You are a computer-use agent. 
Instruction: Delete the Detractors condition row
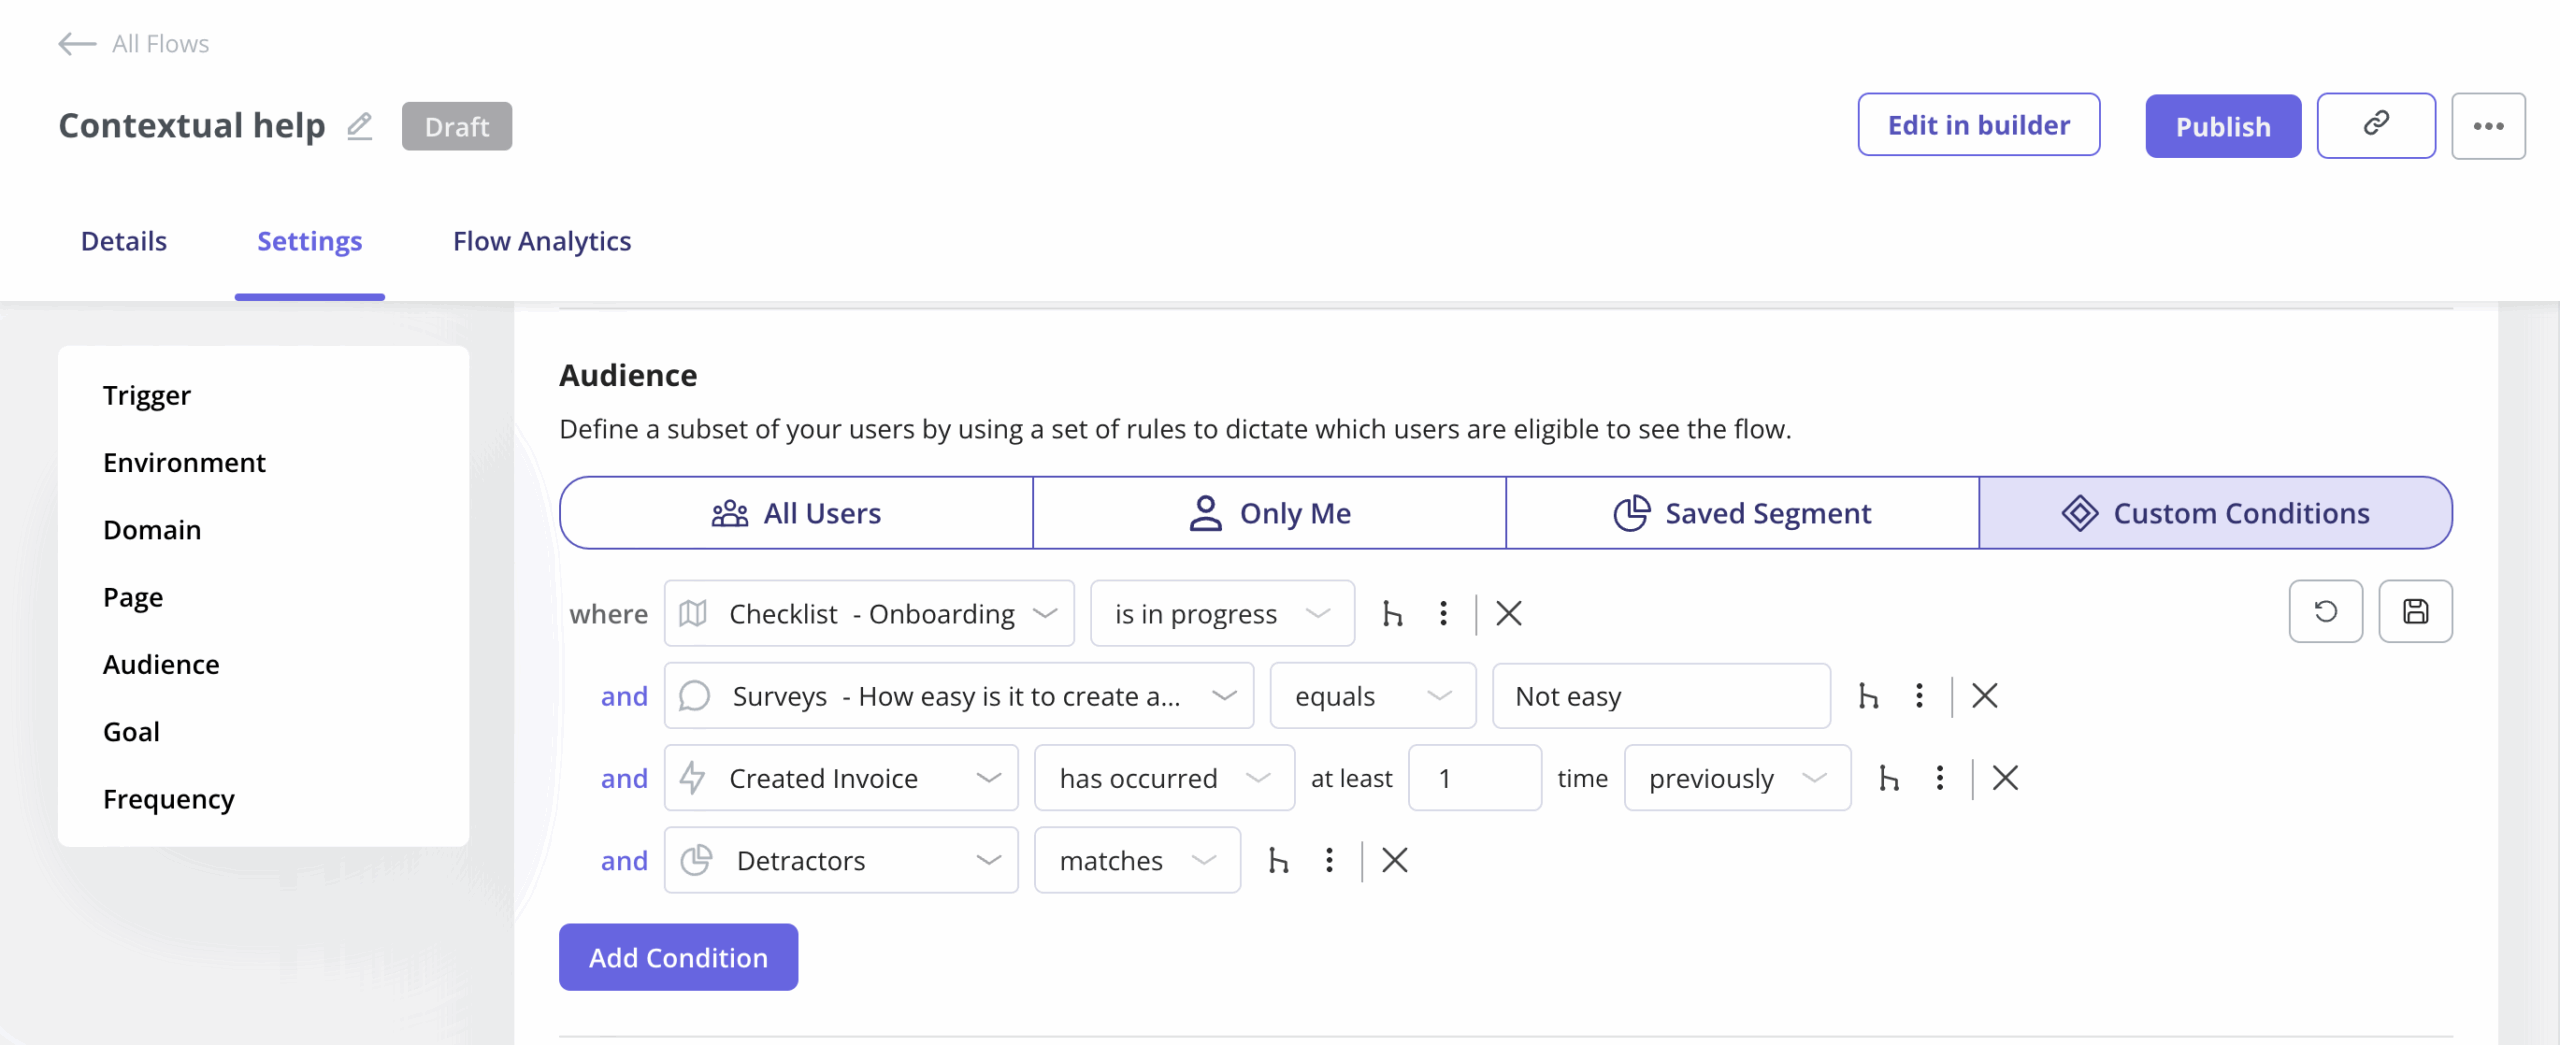1394,860
